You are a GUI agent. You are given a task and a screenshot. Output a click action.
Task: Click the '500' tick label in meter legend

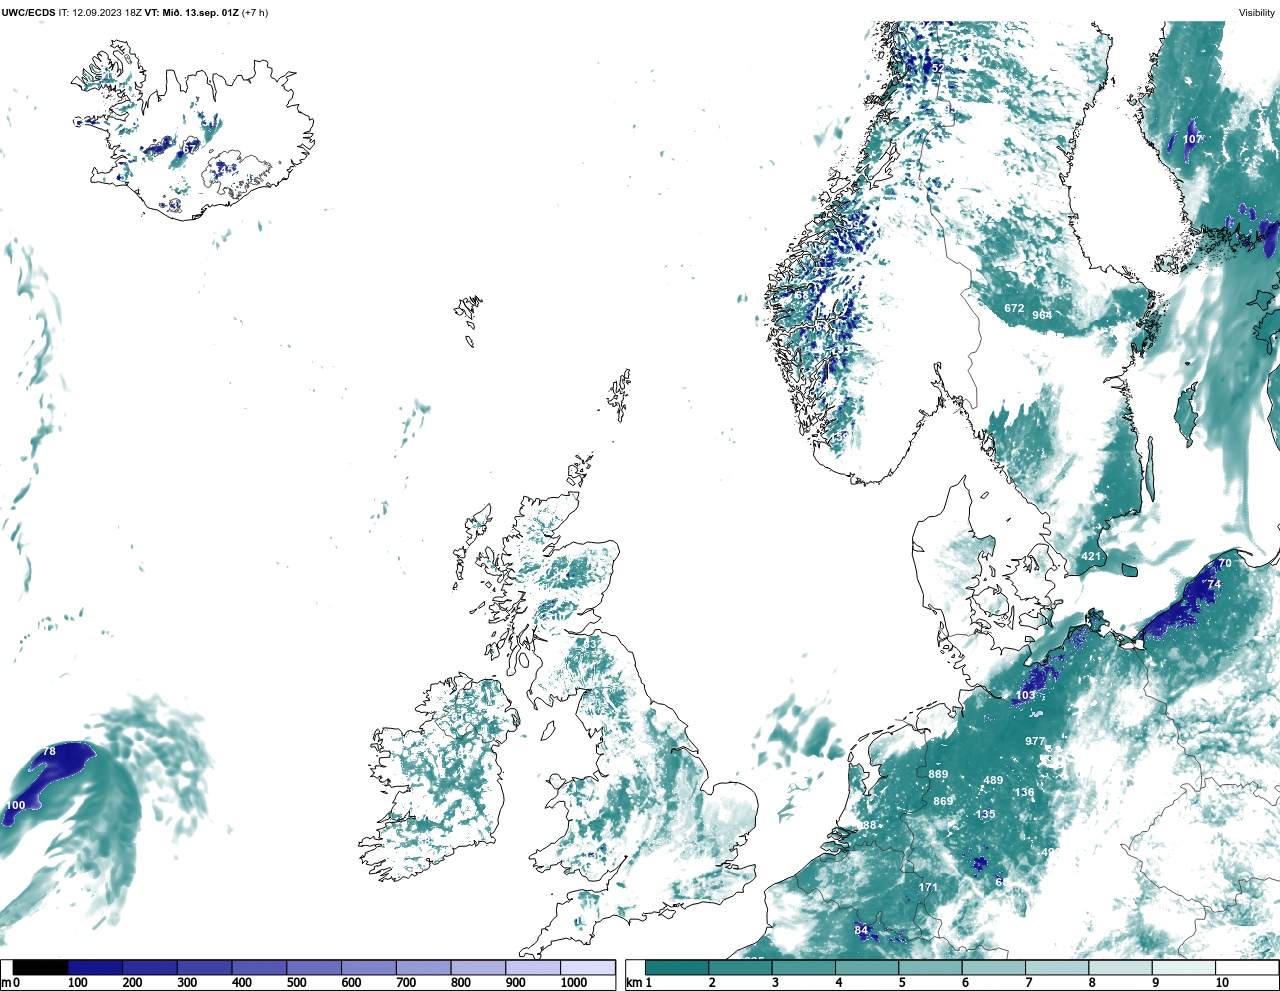[296, 983]
